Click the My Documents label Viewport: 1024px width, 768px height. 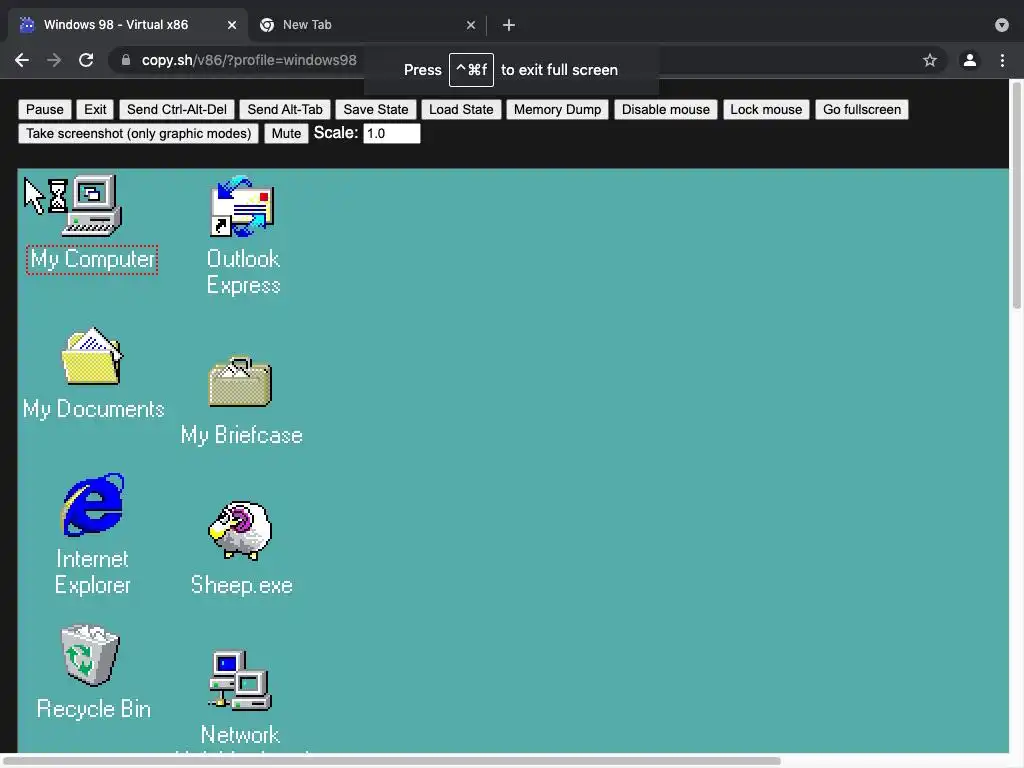point(93,409)
